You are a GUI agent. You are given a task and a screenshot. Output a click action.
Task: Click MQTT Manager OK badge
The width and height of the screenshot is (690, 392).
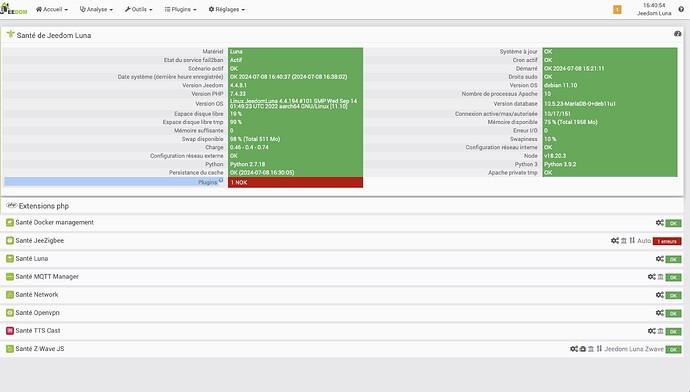(673, 278)
